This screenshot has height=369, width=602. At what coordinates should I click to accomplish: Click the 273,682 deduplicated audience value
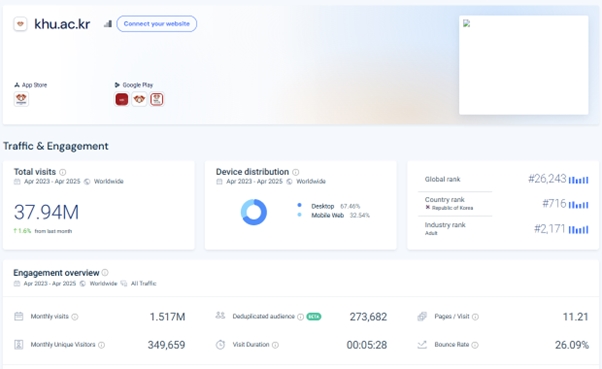coord(368,317)
